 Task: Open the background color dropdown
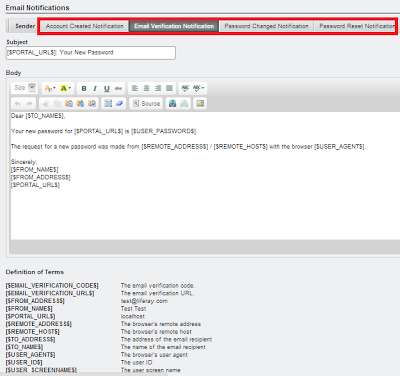point(65,88)
